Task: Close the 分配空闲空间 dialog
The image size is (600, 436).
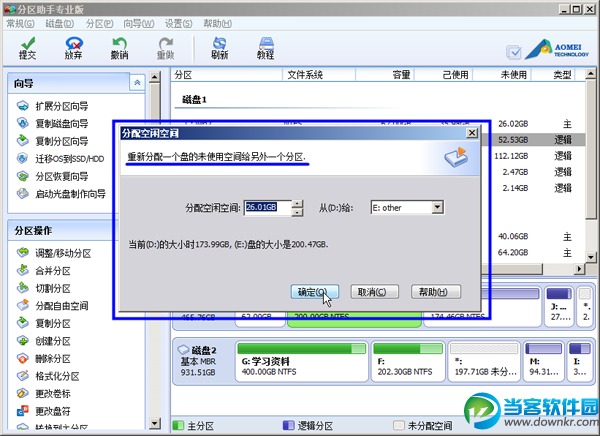Action: click(x=472, y=133)
